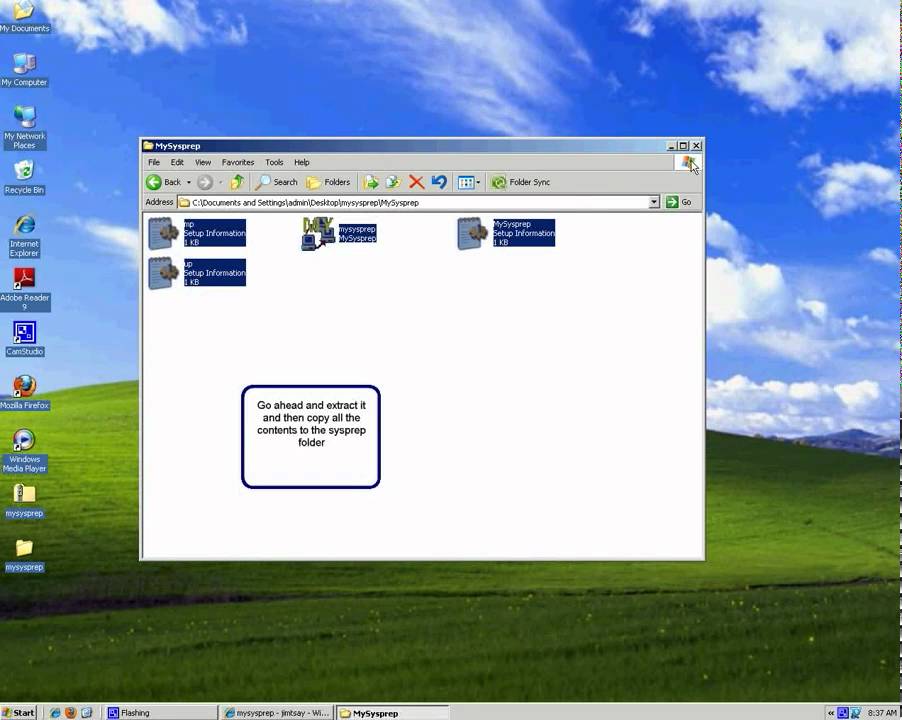Open the Back button history dropdown
This screenshot has height=720, width=902.
[x=189, y=182]
